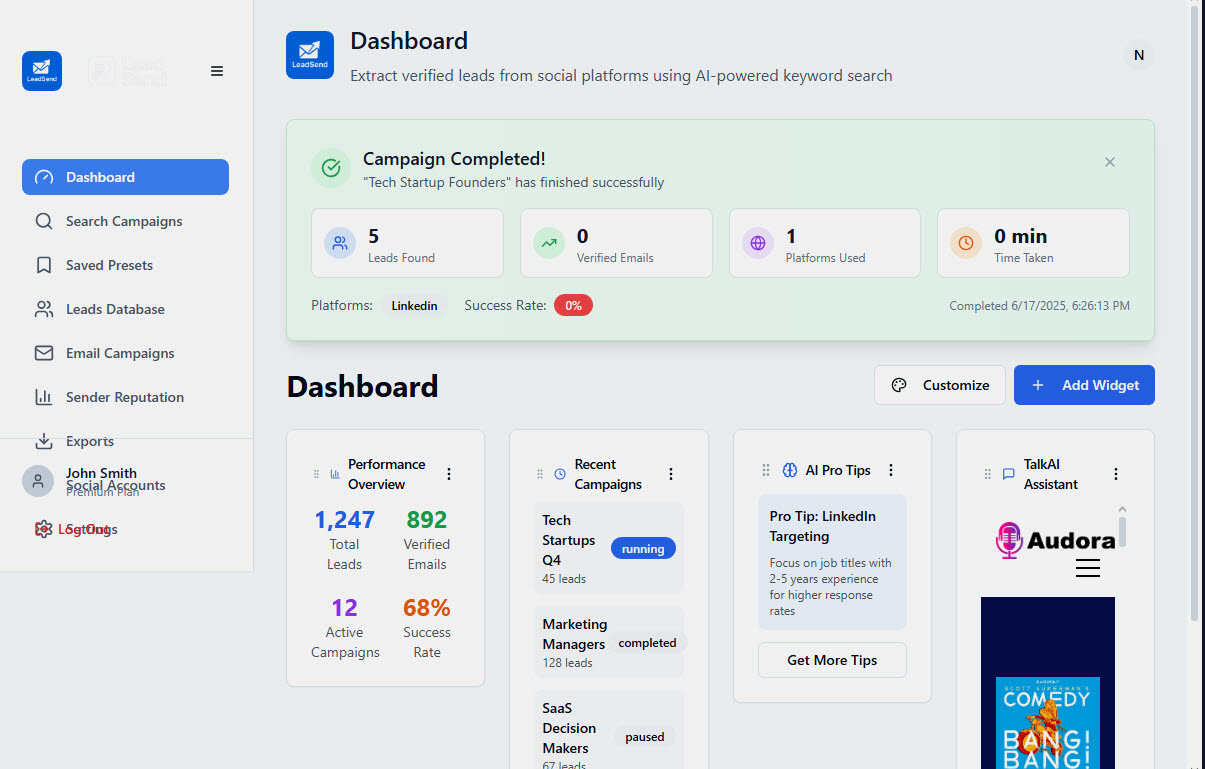The height and width of the screenshot is (769, 1205).
Task: Click the Search Campaigns magnifier icon
Action: click(44, 221)
